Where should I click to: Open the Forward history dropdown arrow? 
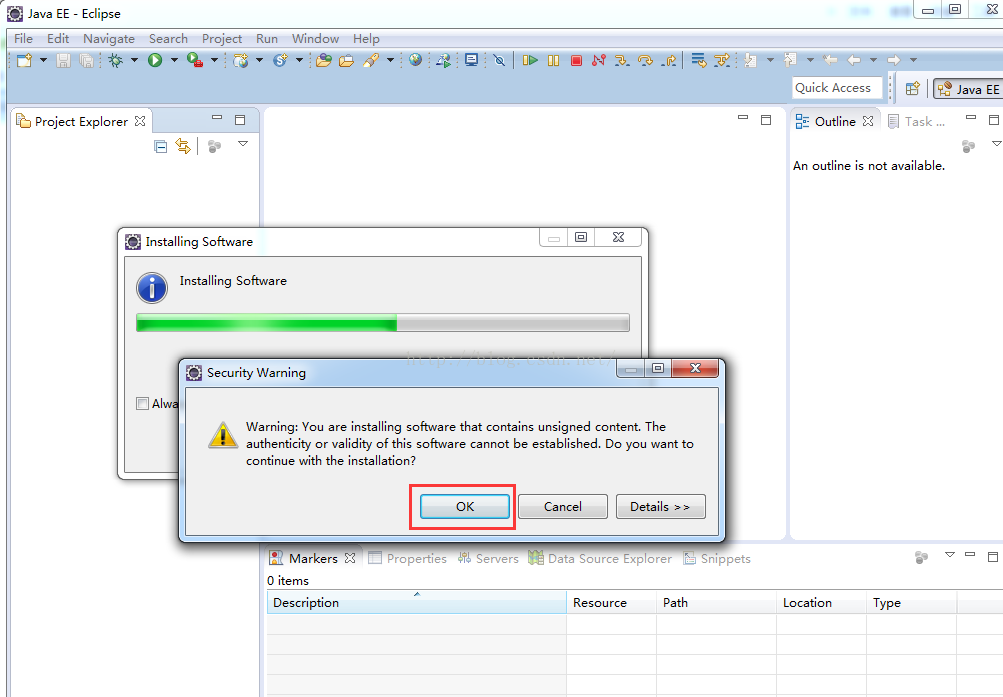[913, 60]
